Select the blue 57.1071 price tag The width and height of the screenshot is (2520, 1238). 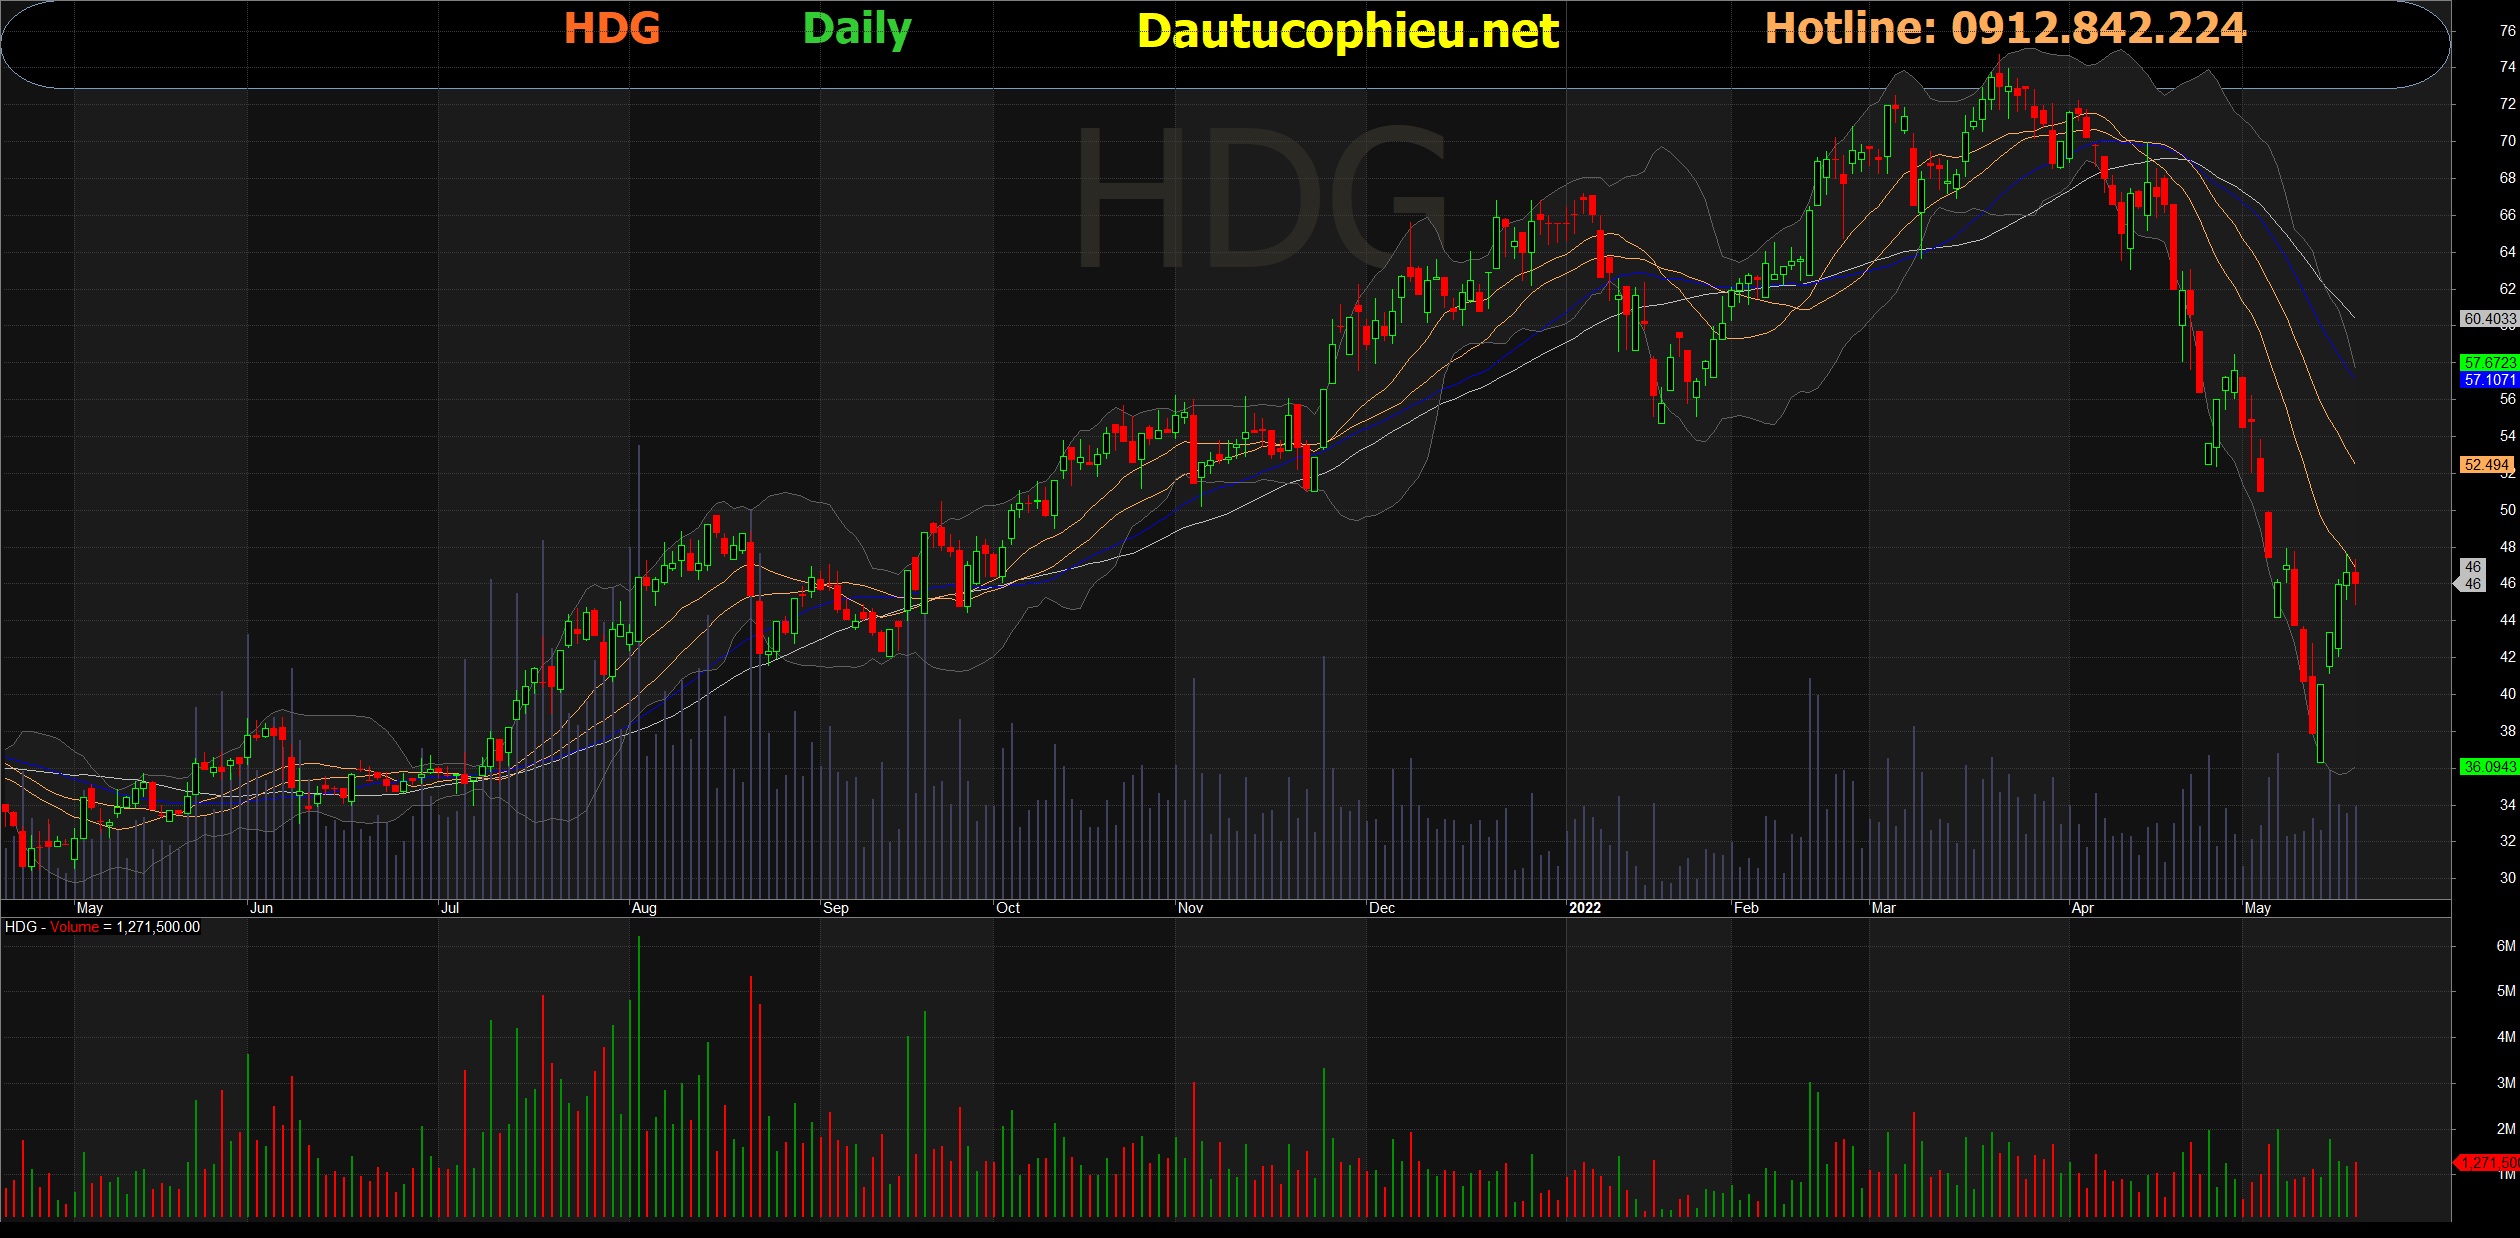(x=2488, y=380)
